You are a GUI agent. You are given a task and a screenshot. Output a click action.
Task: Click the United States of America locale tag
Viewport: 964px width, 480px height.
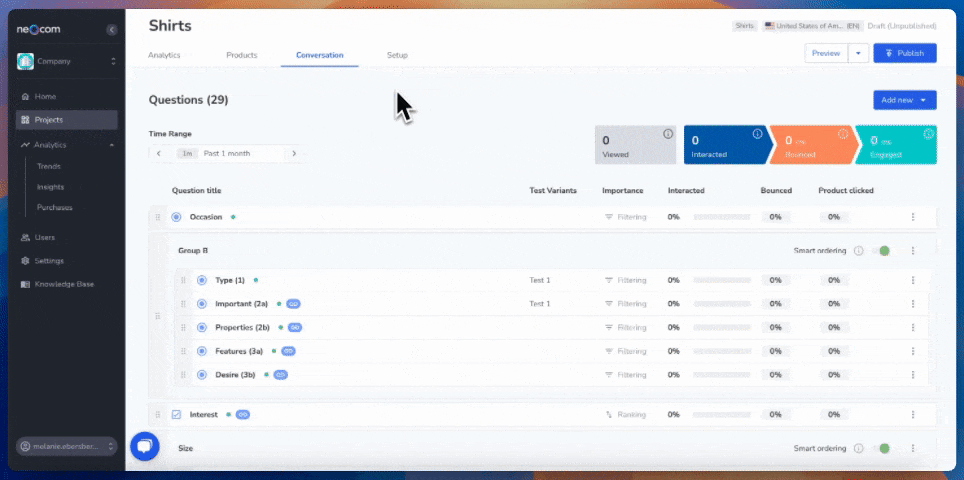pos(813,26)
